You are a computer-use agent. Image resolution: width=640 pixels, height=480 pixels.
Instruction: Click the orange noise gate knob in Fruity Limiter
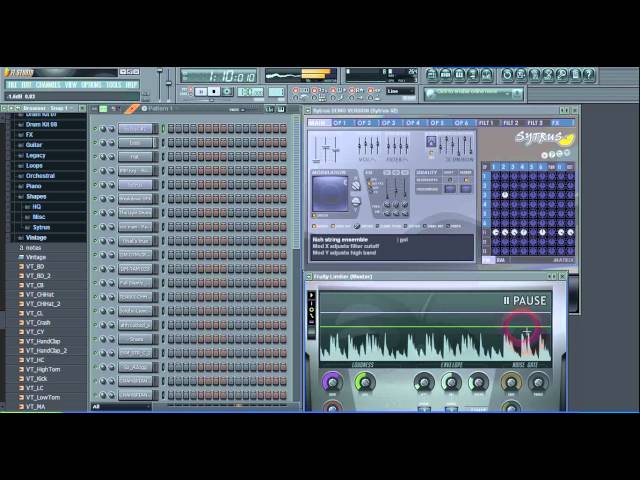coord(510,382)
